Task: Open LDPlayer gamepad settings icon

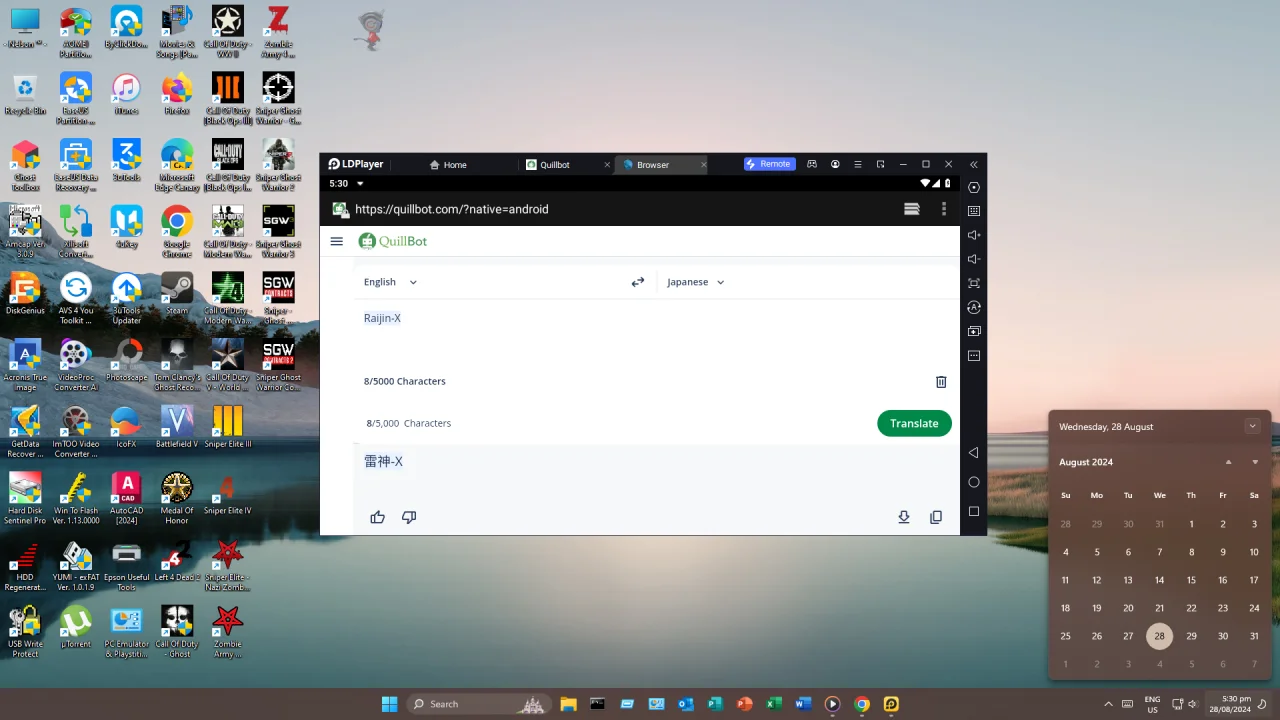Action: (812, 164)
